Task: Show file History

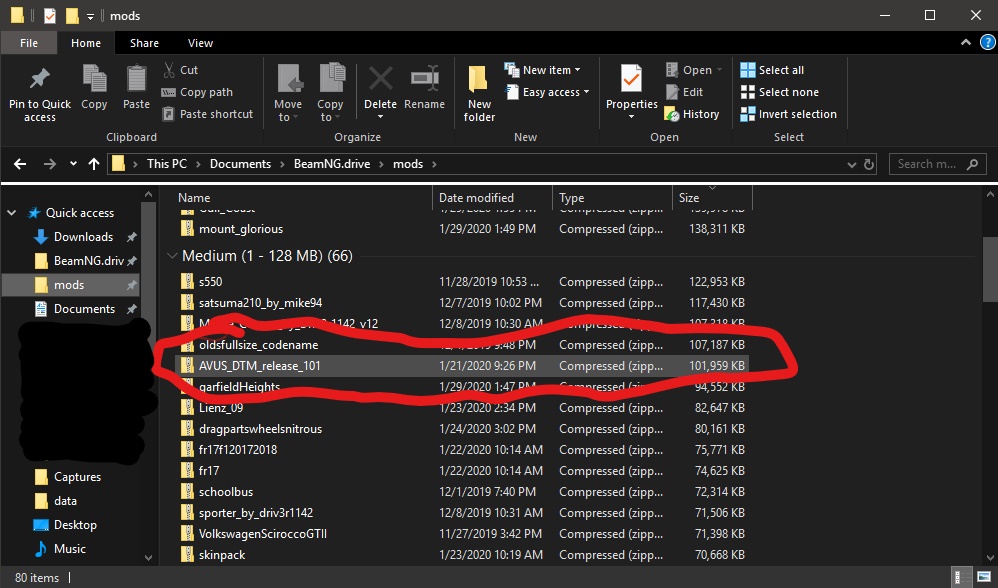Action: (x=692, y=114)
